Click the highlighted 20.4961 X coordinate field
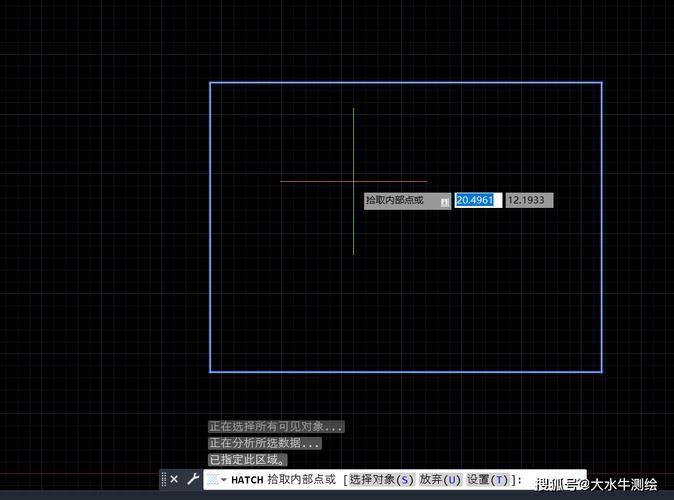674x500 pixels. click(x=477, y=200)
